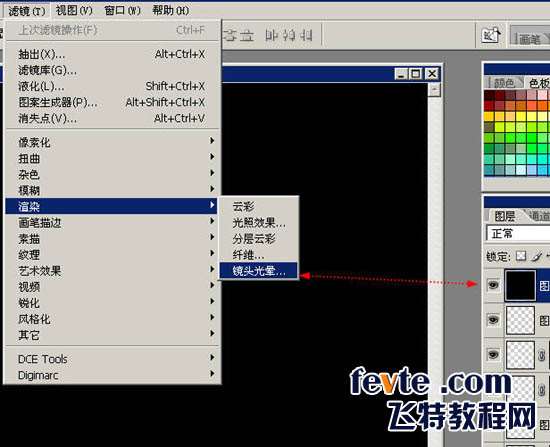Expand 杂色 submenu arrow

[212, 173]
